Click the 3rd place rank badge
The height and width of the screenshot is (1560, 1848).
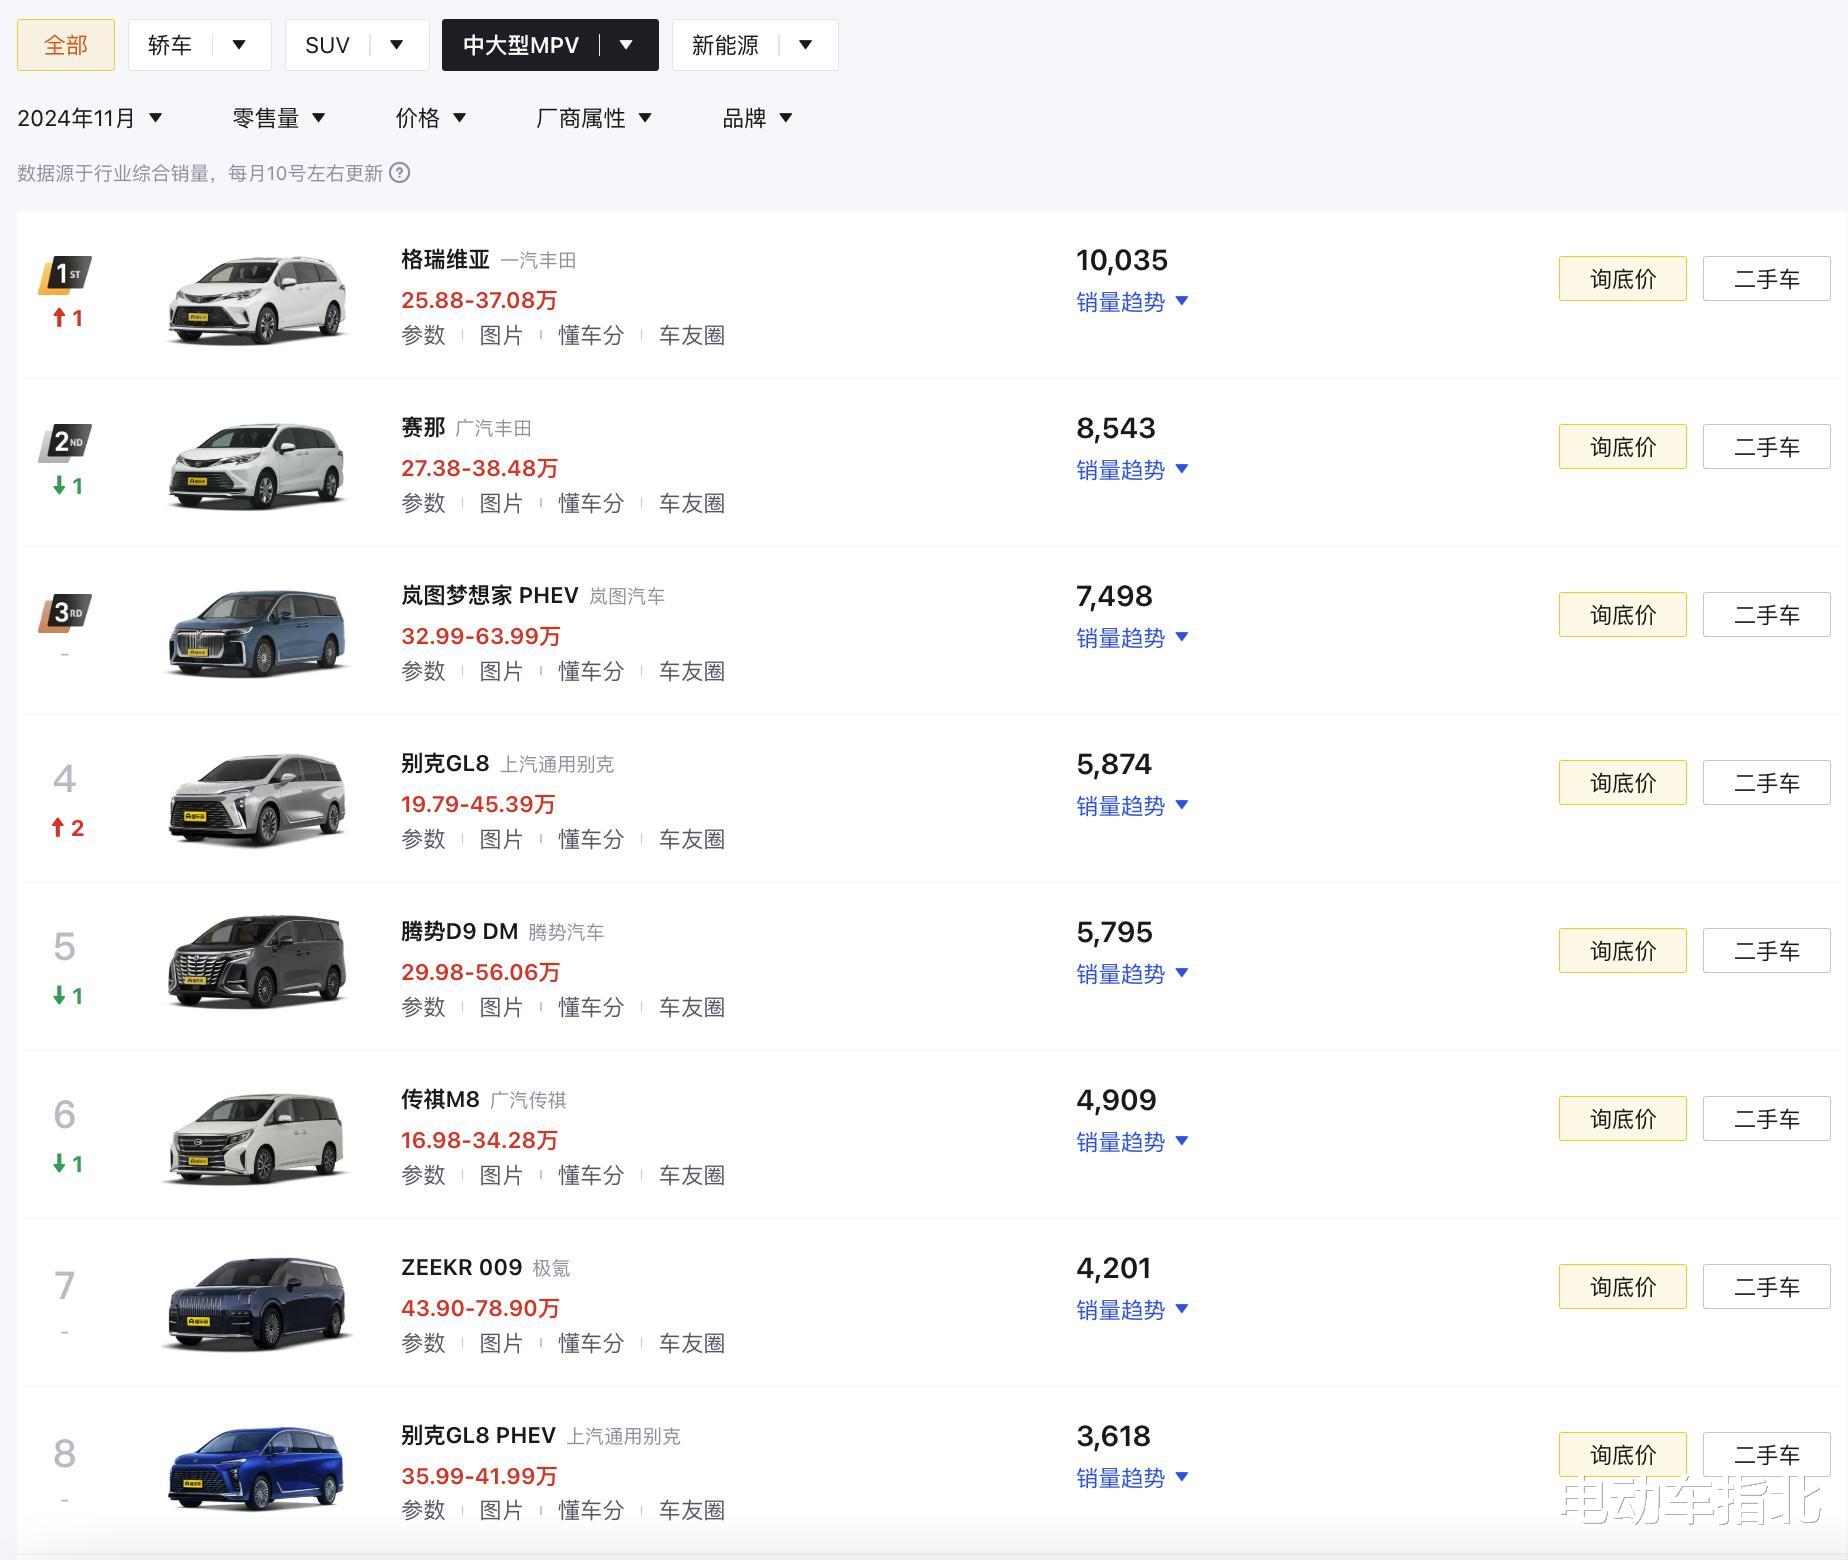pyautogui.click(x=66, y=611)
